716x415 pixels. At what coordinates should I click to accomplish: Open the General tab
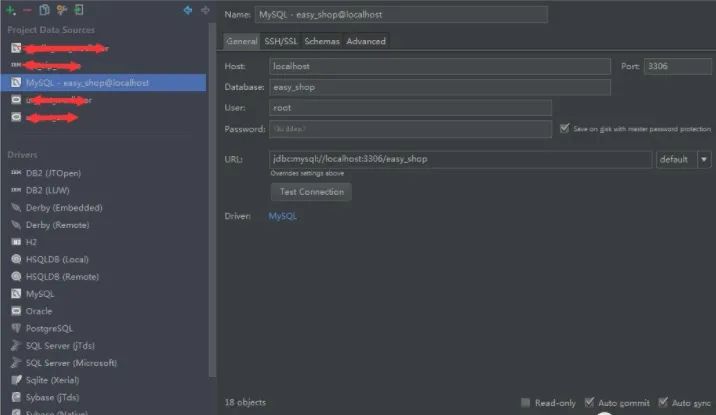point(242,41)
